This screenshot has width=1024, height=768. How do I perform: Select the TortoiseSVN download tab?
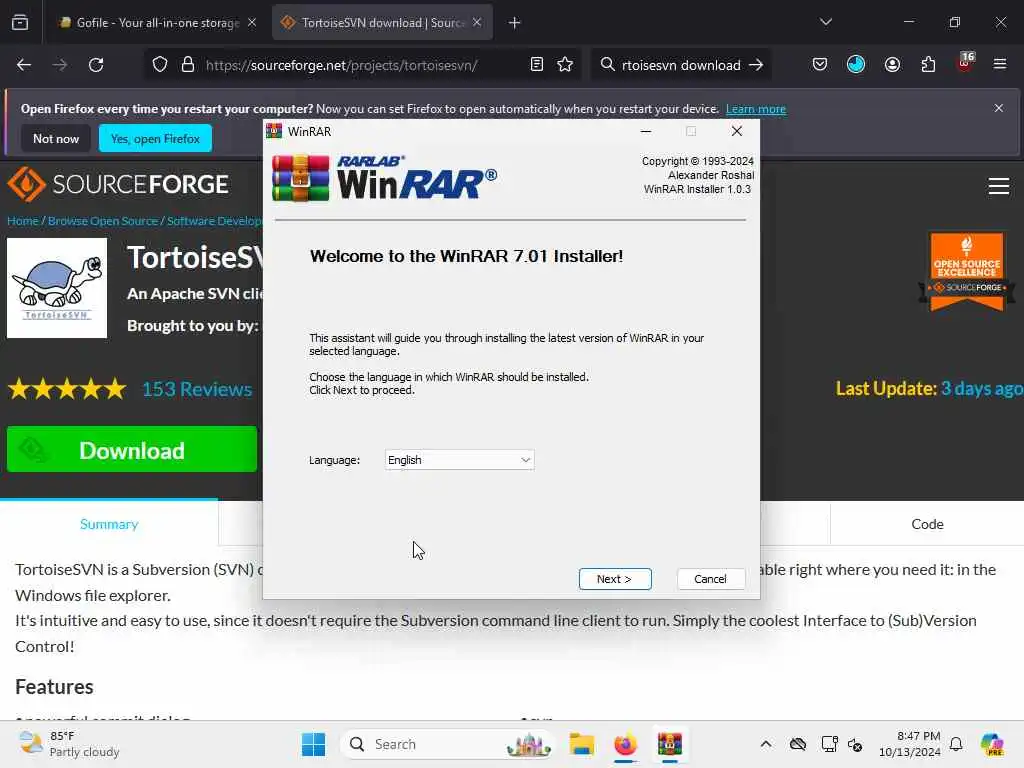tap(383, 23)
